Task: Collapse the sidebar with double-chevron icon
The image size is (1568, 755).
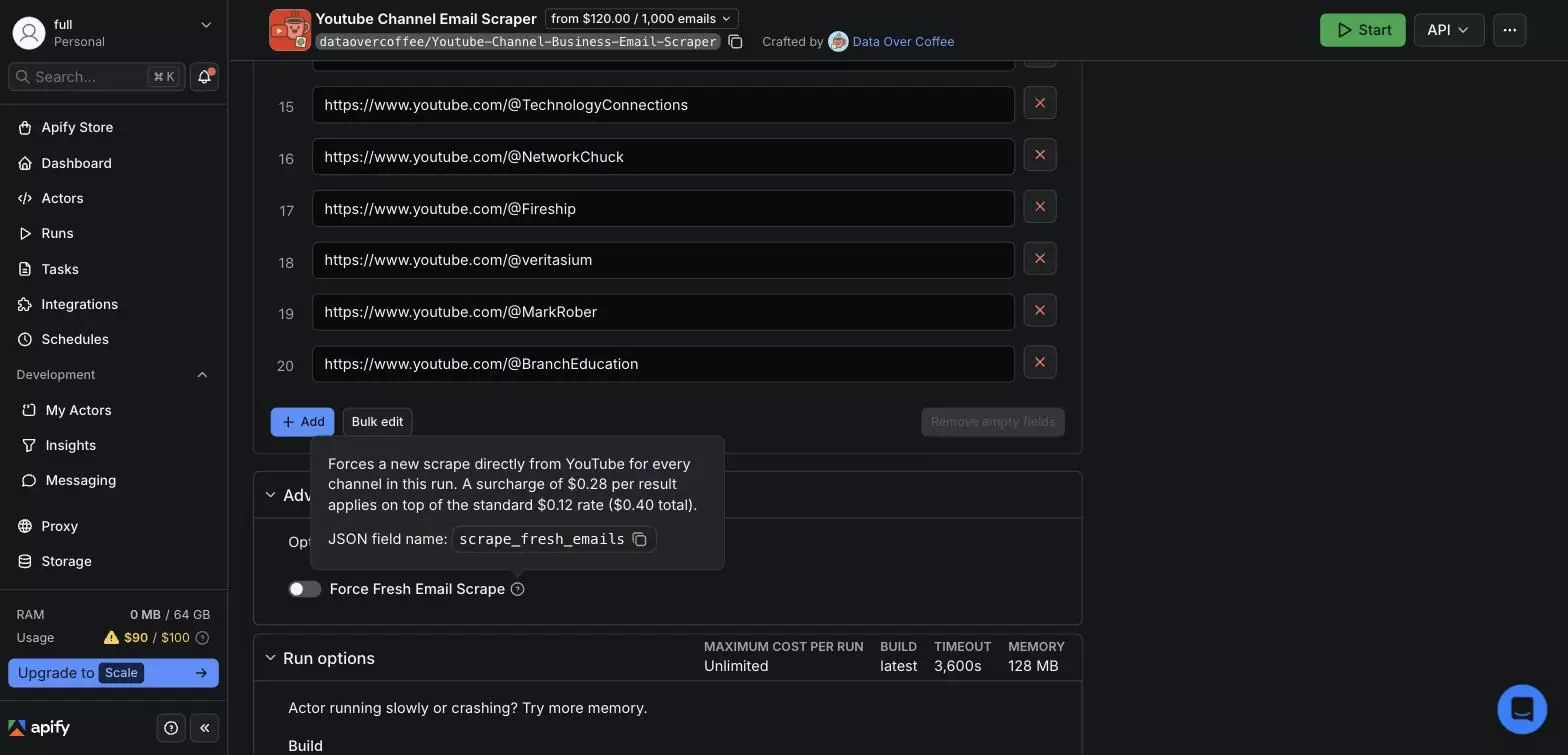Action: pos(204,728)
